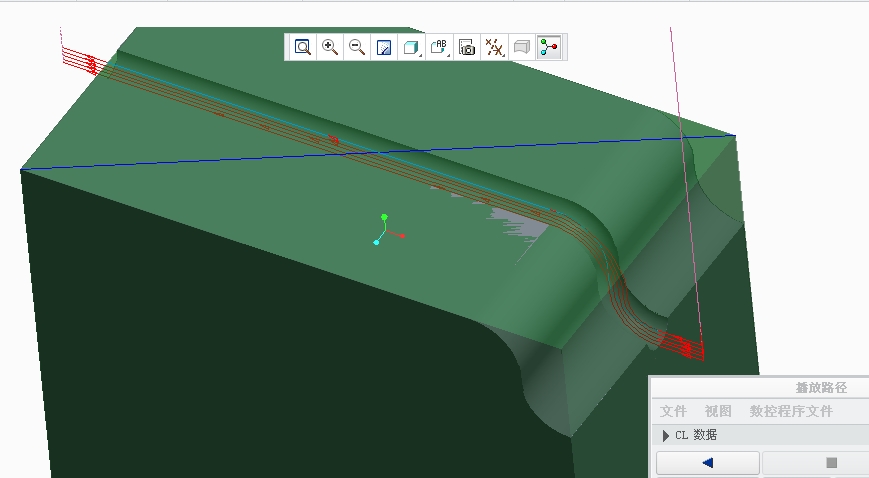
Task: Open the saved orientations AB dropdown
Action: (439, 47)
